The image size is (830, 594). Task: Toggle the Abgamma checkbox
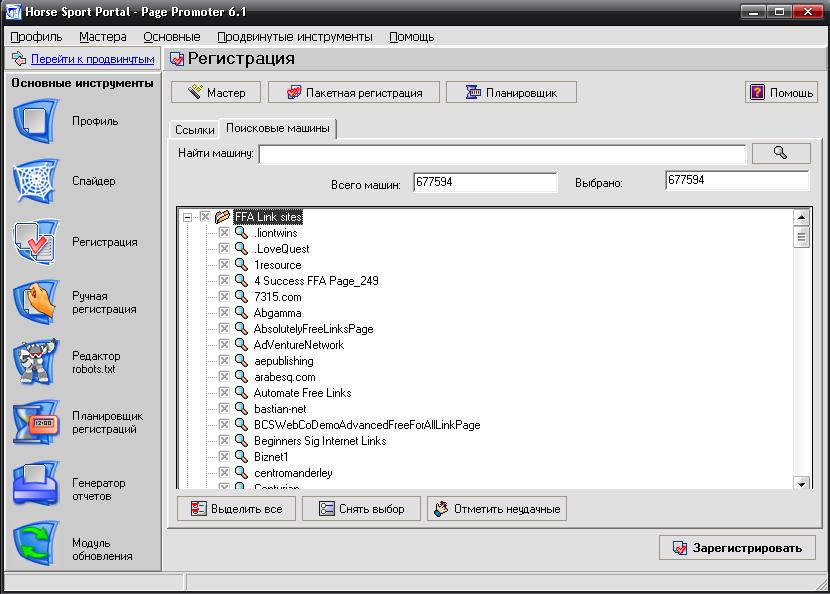coord(224,313)
